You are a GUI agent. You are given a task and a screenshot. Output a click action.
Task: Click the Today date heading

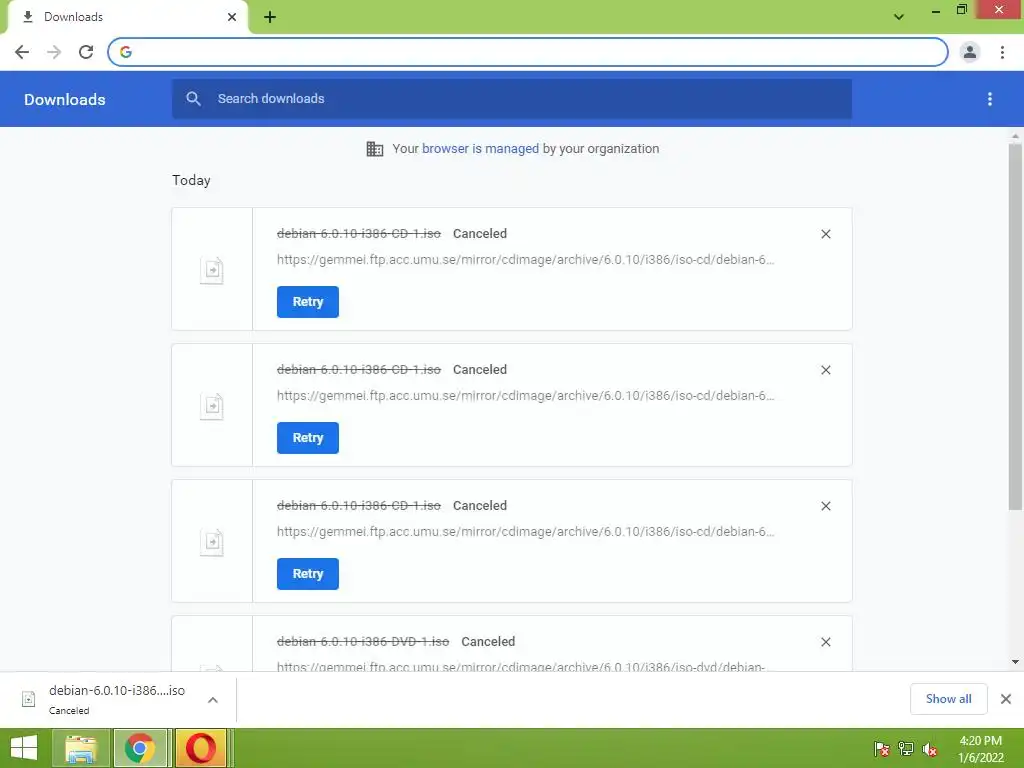click(191, 180)
